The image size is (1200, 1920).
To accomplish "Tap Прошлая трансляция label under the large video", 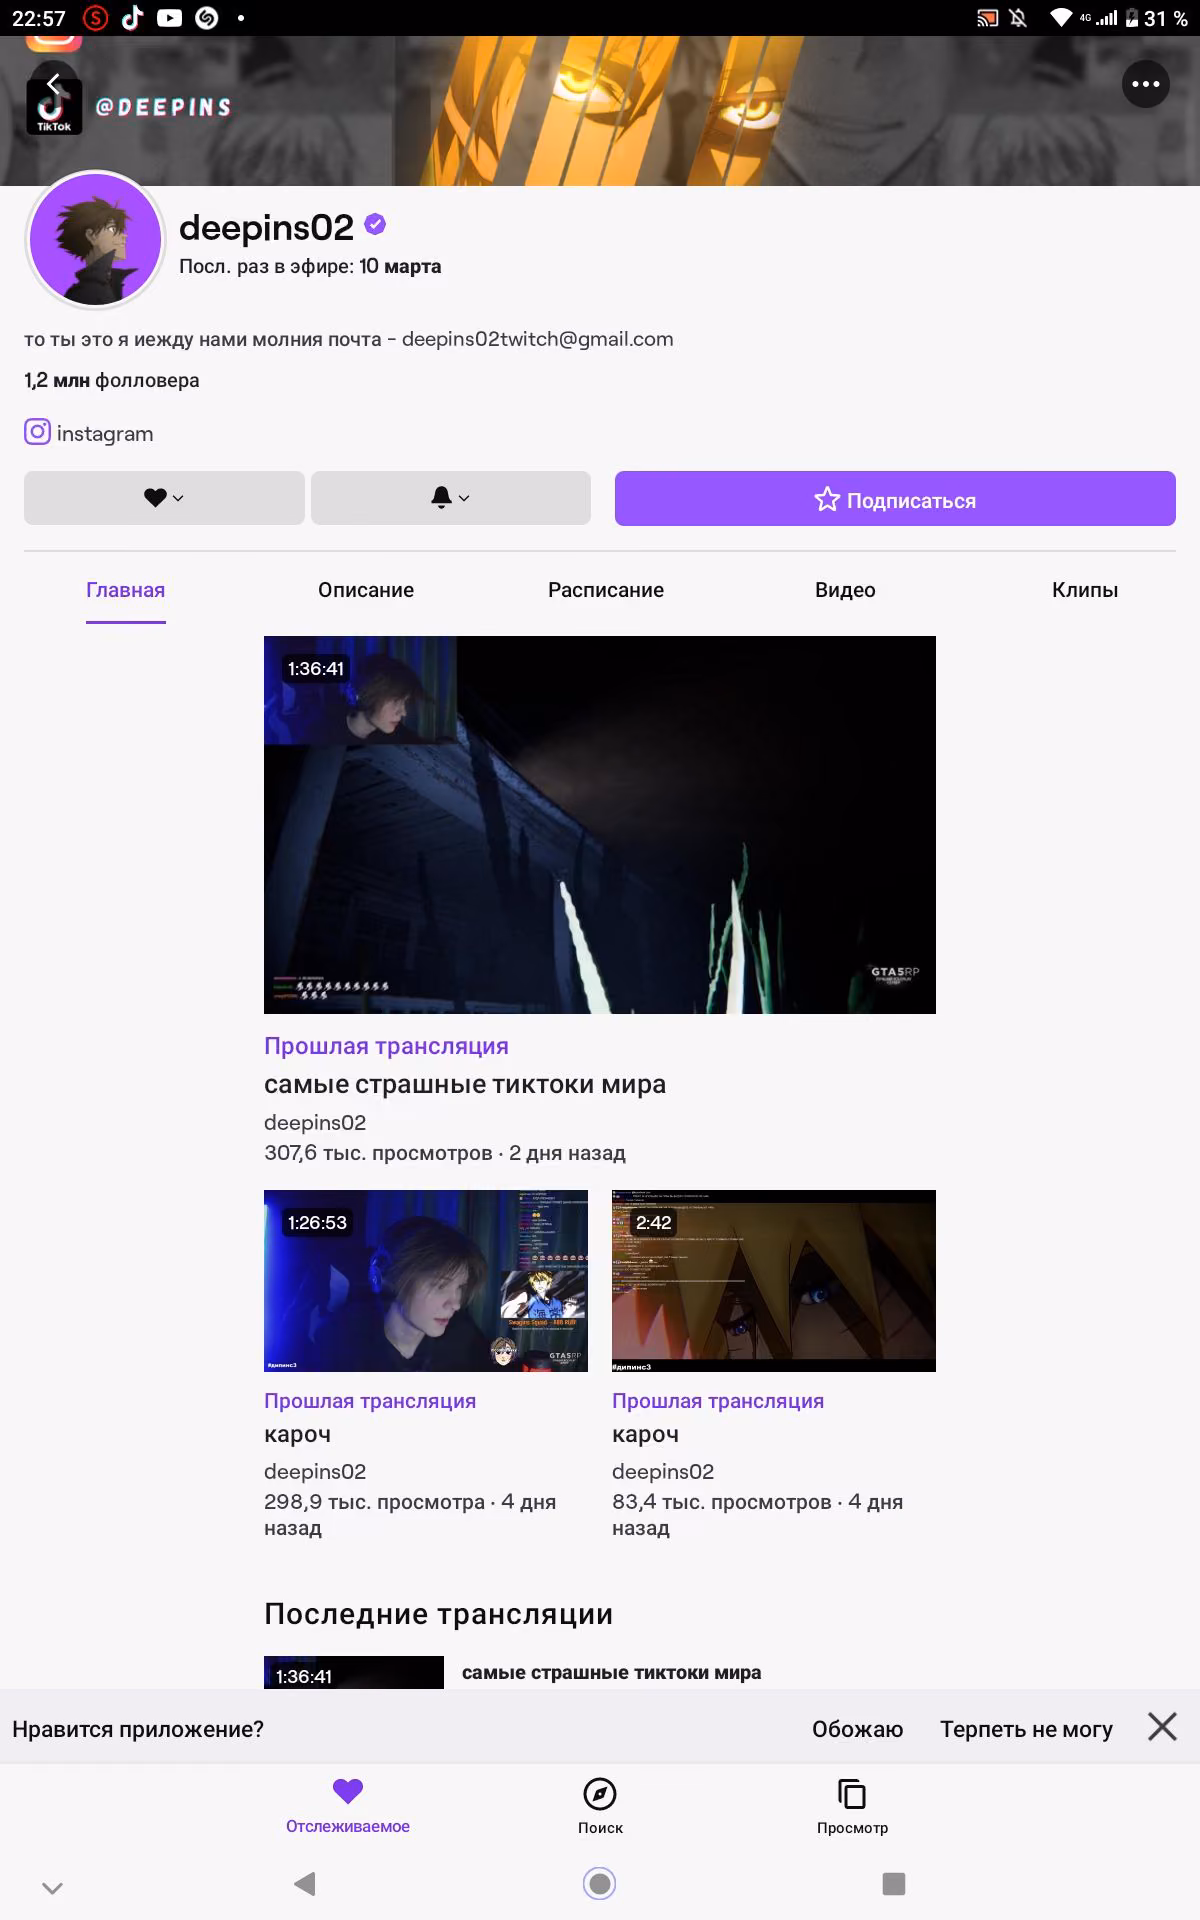I will pos(386,1045).
